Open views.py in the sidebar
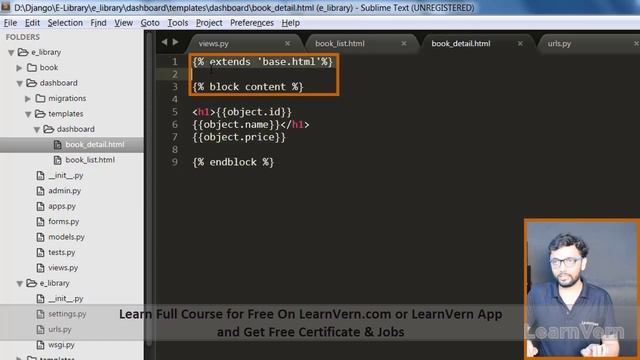640x360 pixels. tap(63, 268)
